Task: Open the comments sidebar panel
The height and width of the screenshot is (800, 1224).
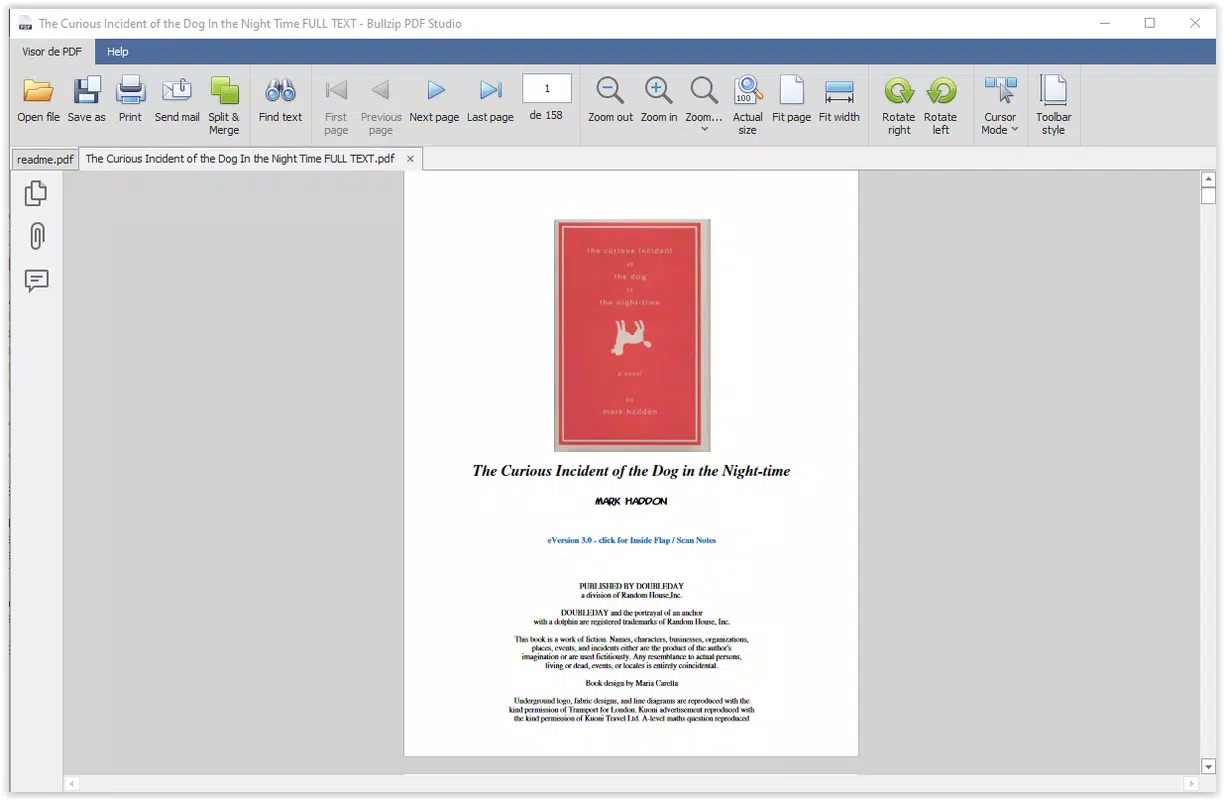Action: click(36, 281)
